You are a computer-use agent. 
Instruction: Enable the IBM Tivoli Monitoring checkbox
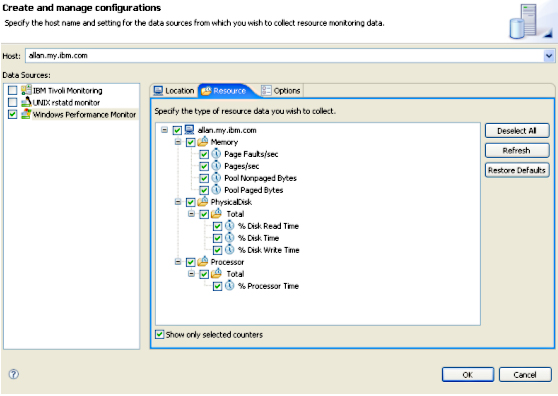coord(12,90)
